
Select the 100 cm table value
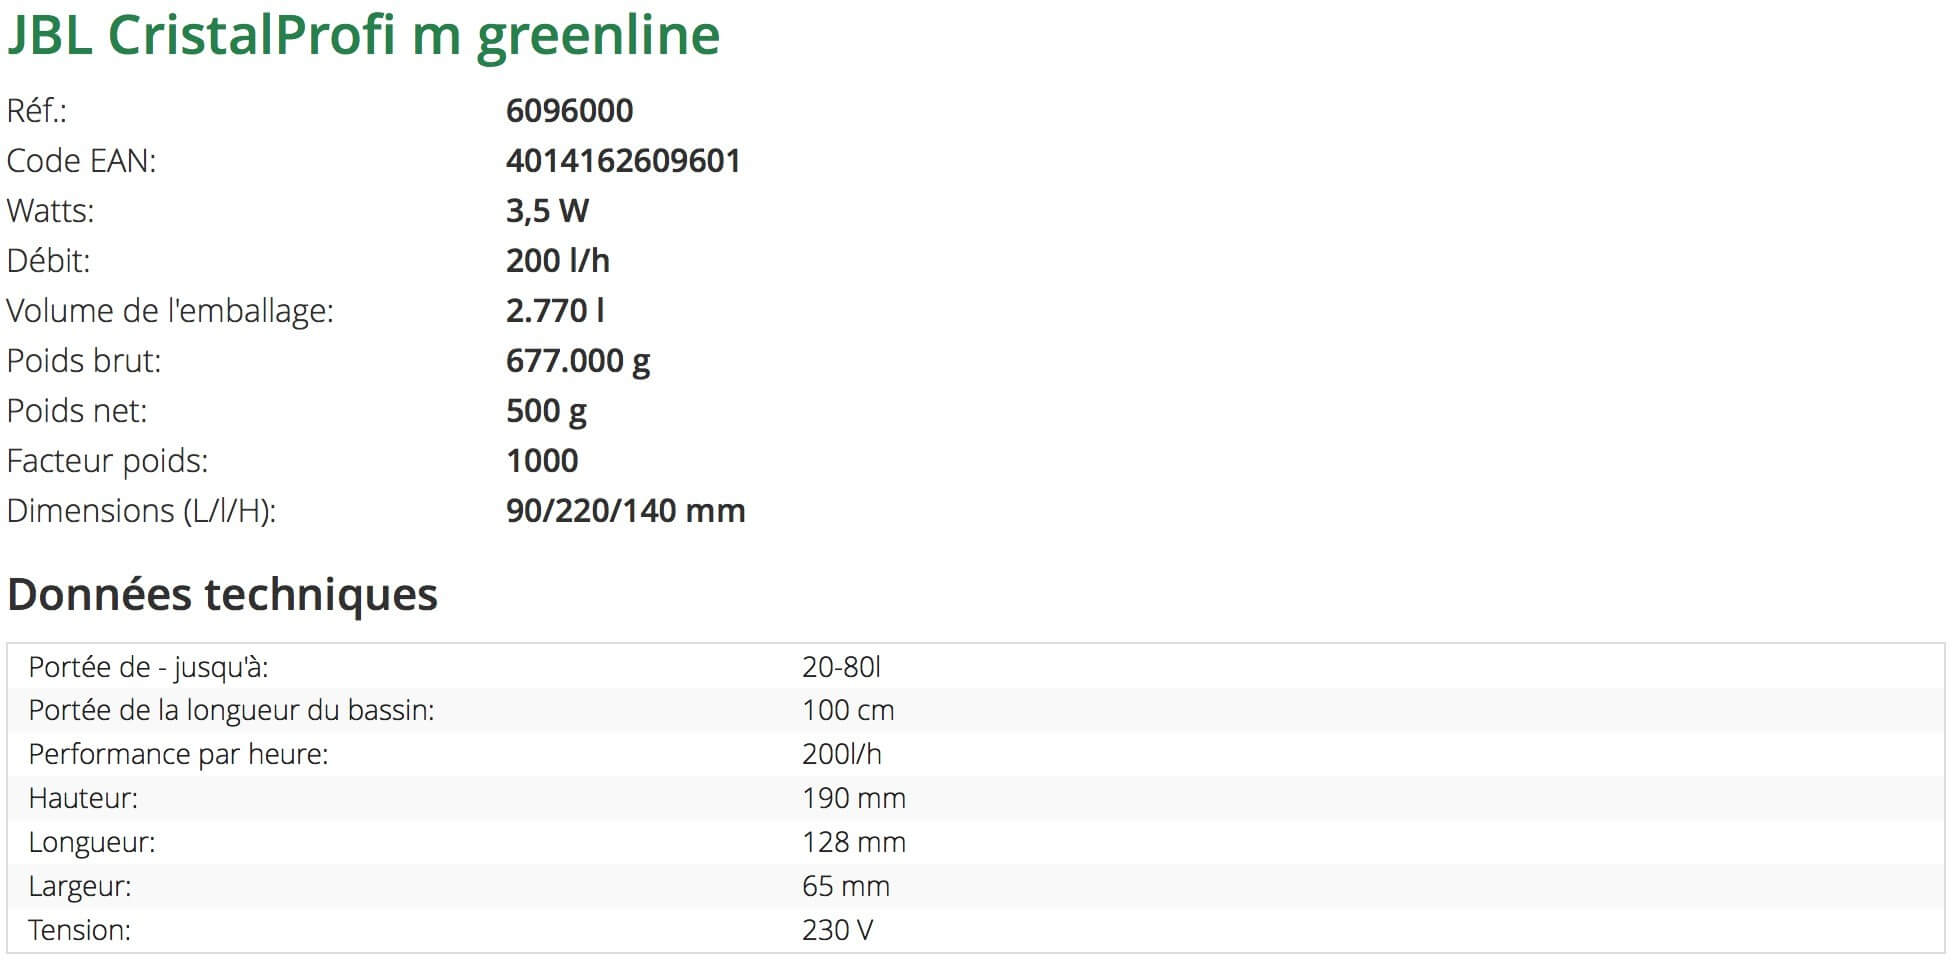tap(848, 711)
